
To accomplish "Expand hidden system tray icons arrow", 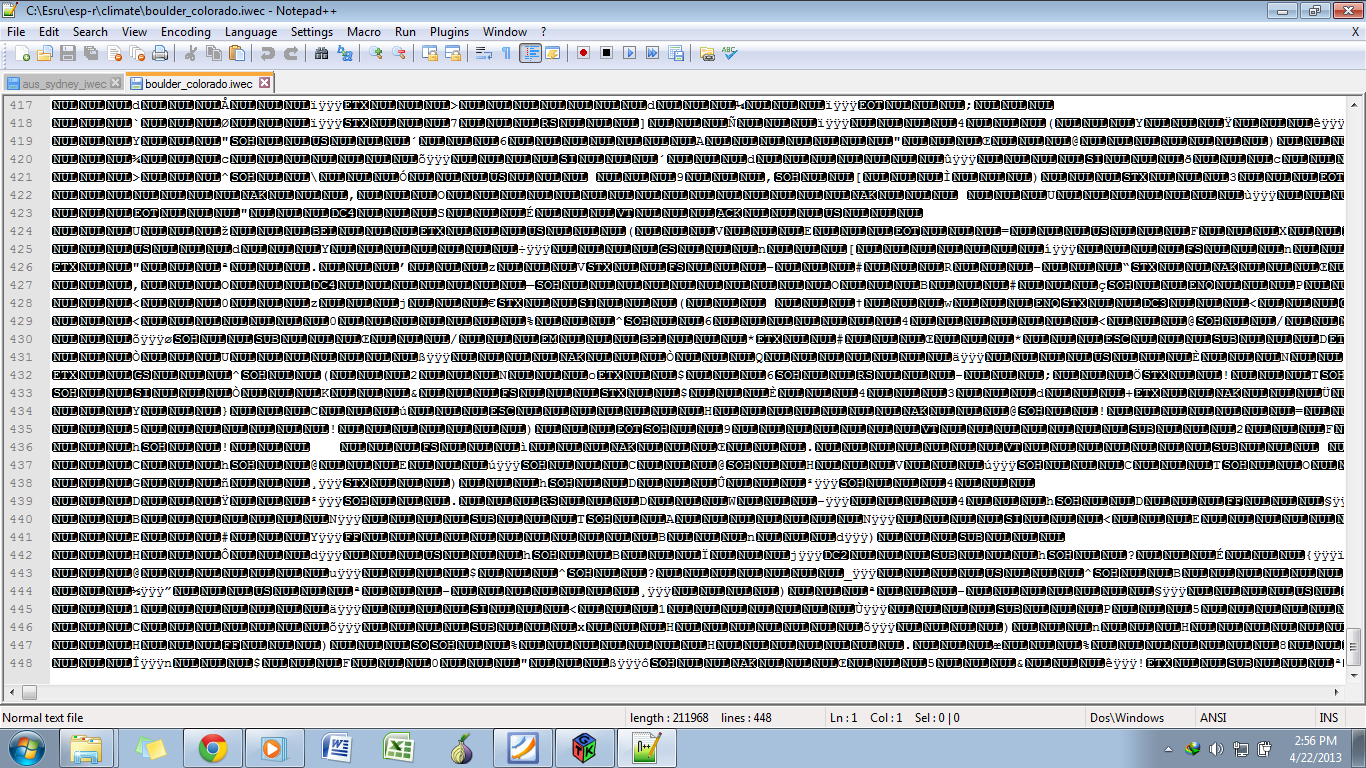I will pos(1168,749).
